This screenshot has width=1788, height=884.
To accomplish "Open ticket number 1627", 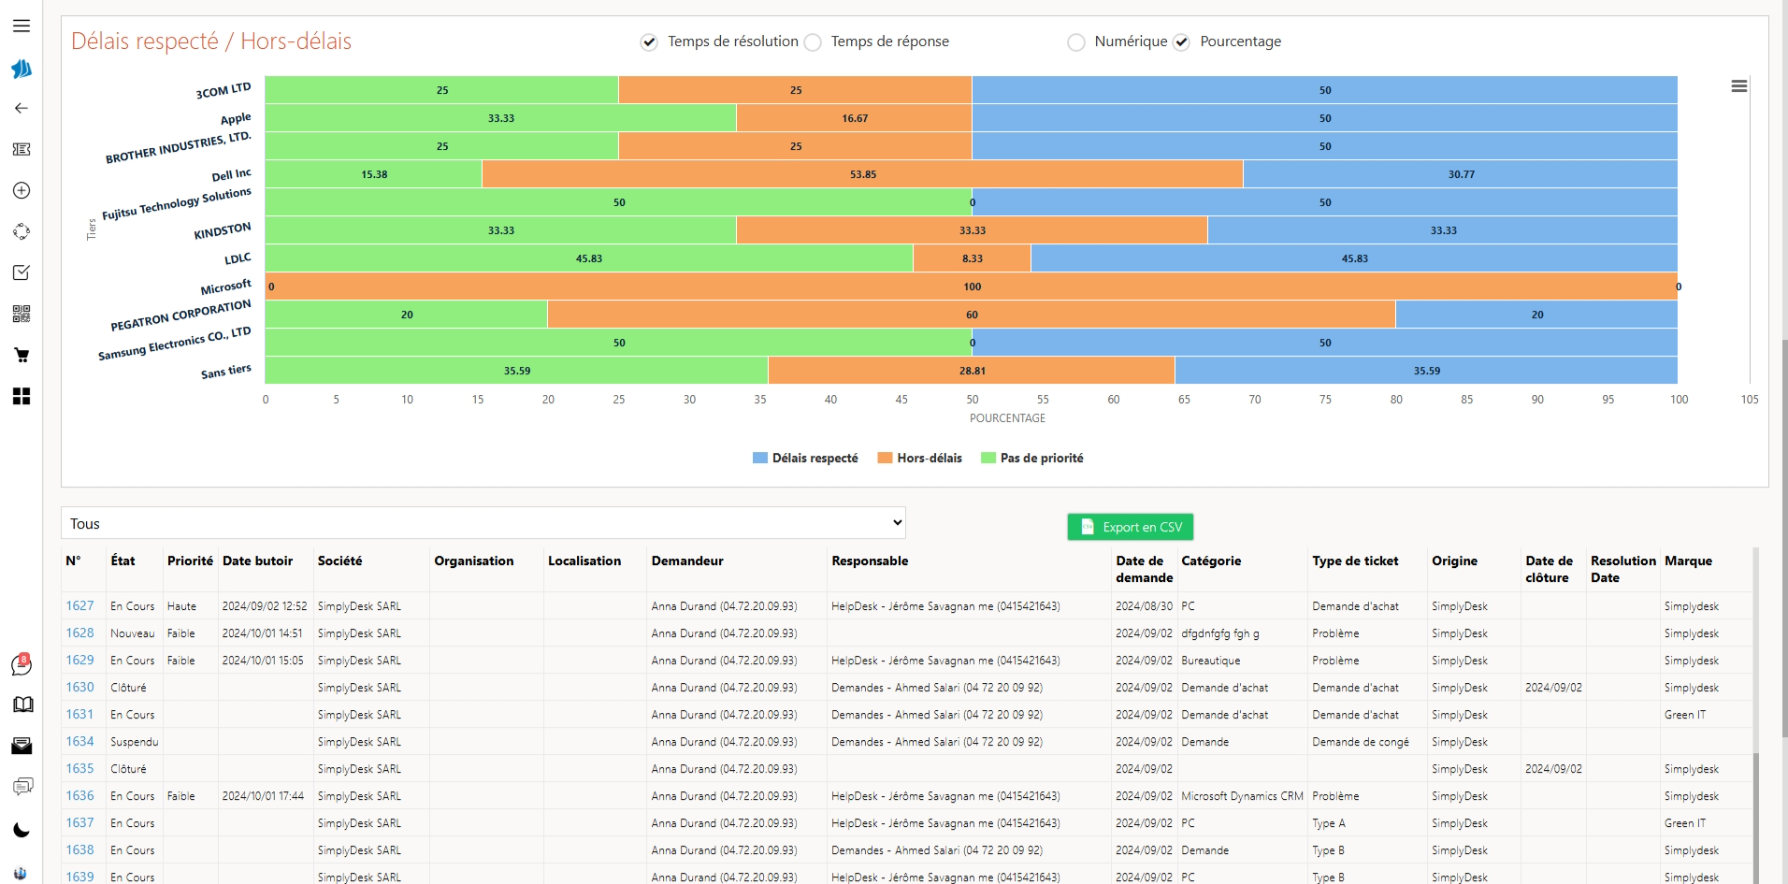I will (80, 606).
